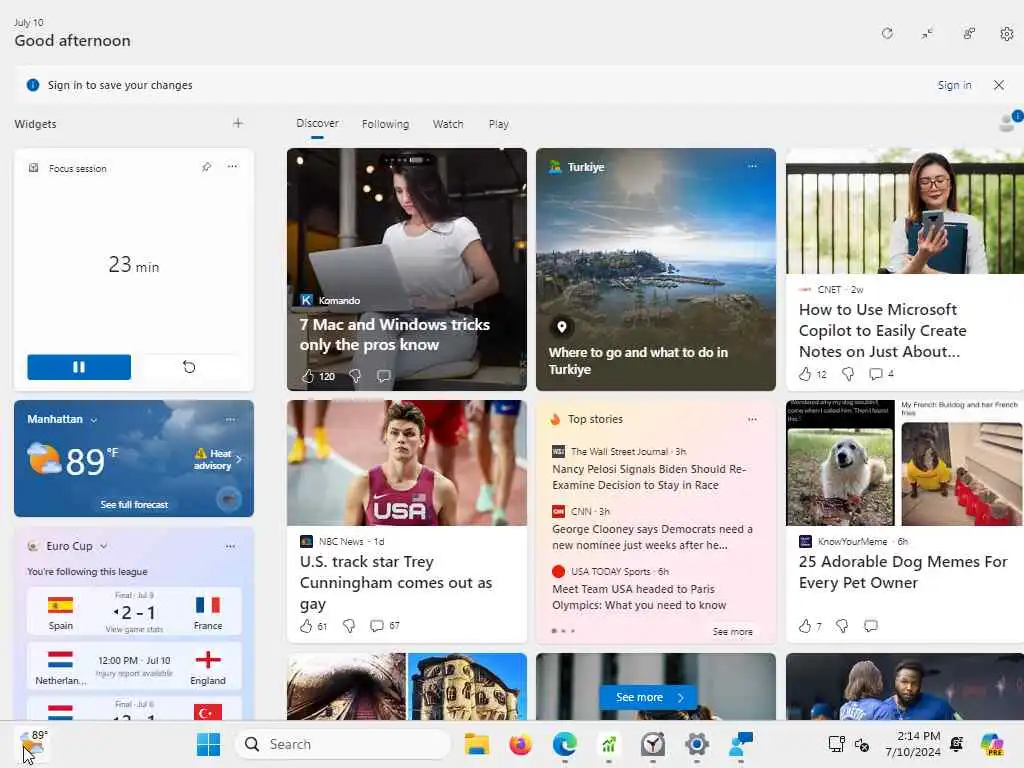Open the Watch tab
1024x768 pixels.
pos(448,124)
